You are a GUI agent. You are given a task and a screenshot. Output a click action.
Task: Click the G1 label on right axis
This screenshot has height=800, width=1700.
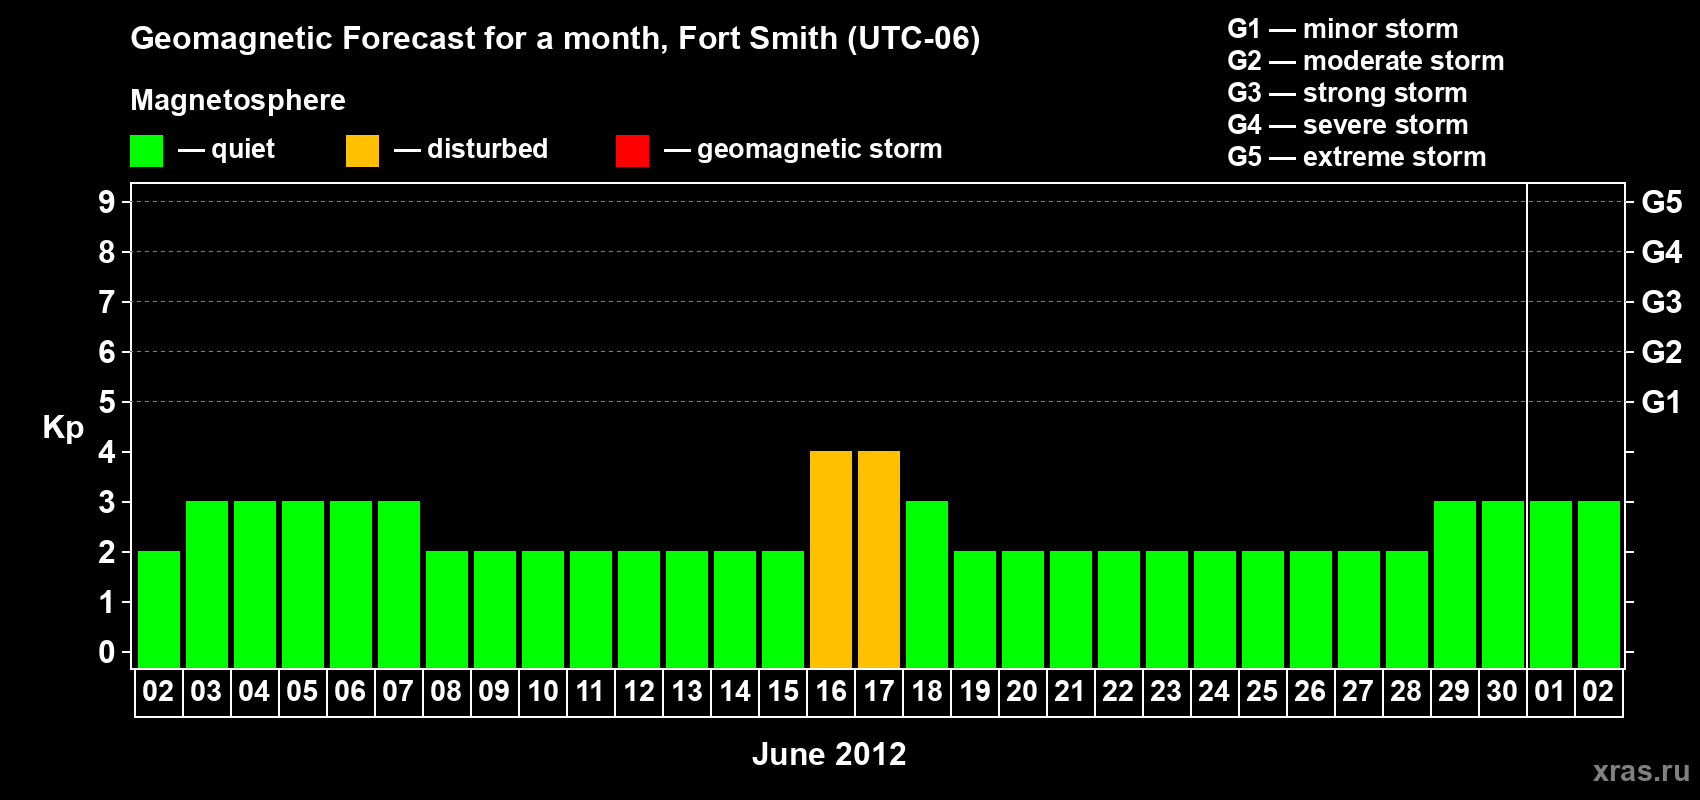point(1662,402)
